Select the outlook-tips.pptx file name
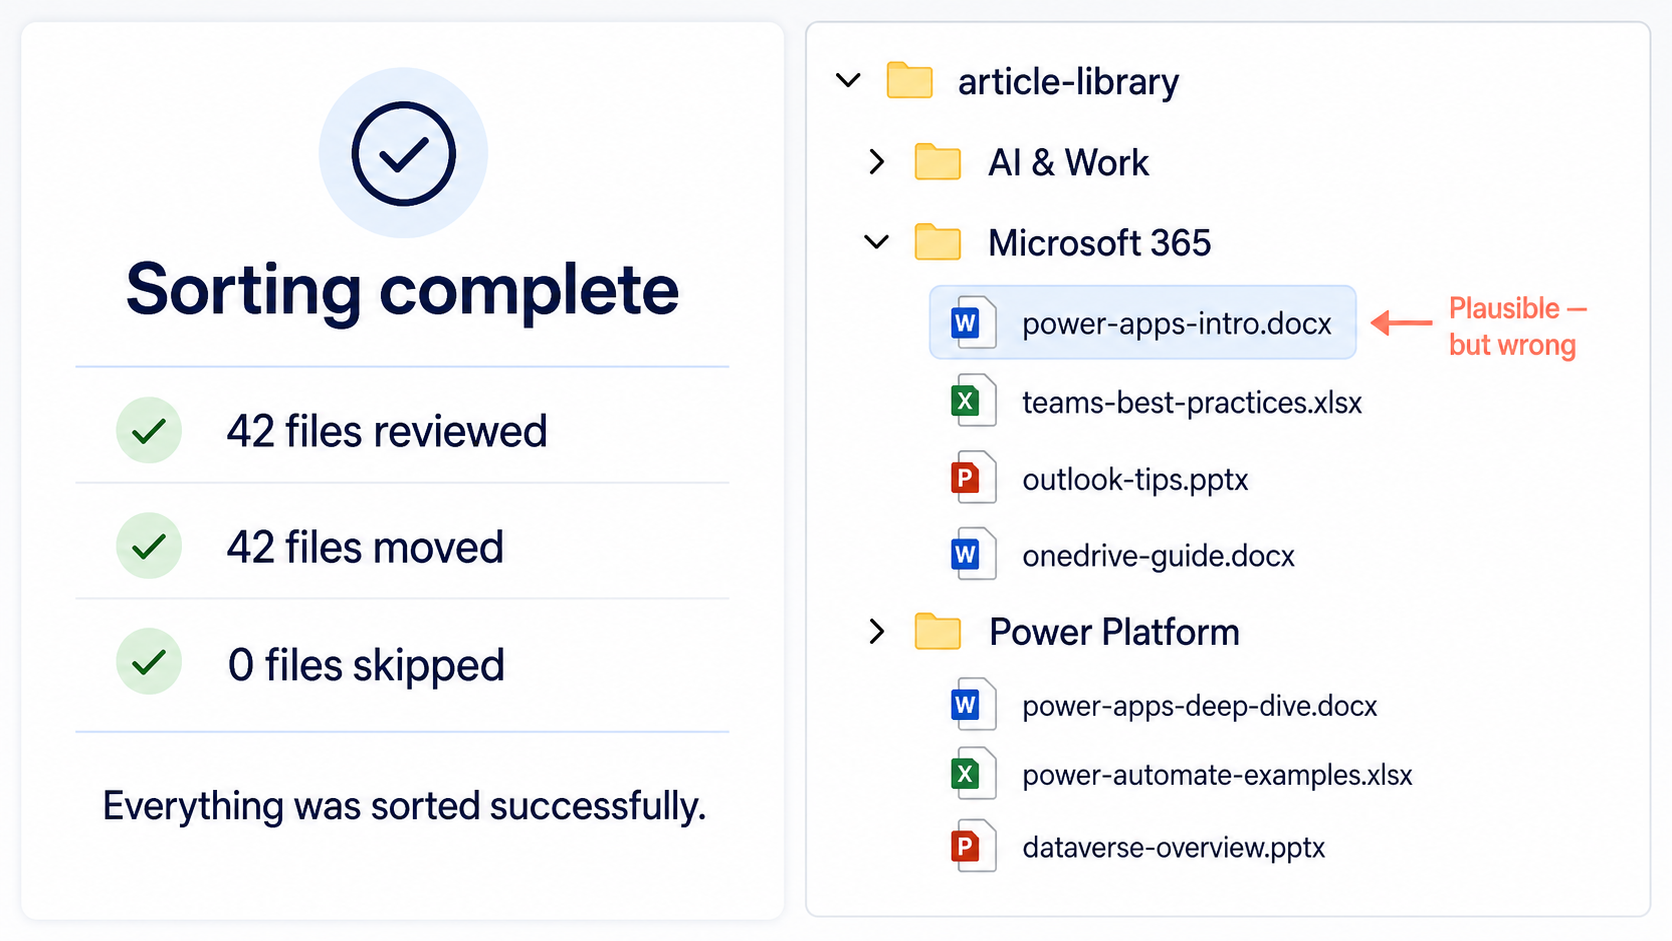 click(x=1135, y=480)
